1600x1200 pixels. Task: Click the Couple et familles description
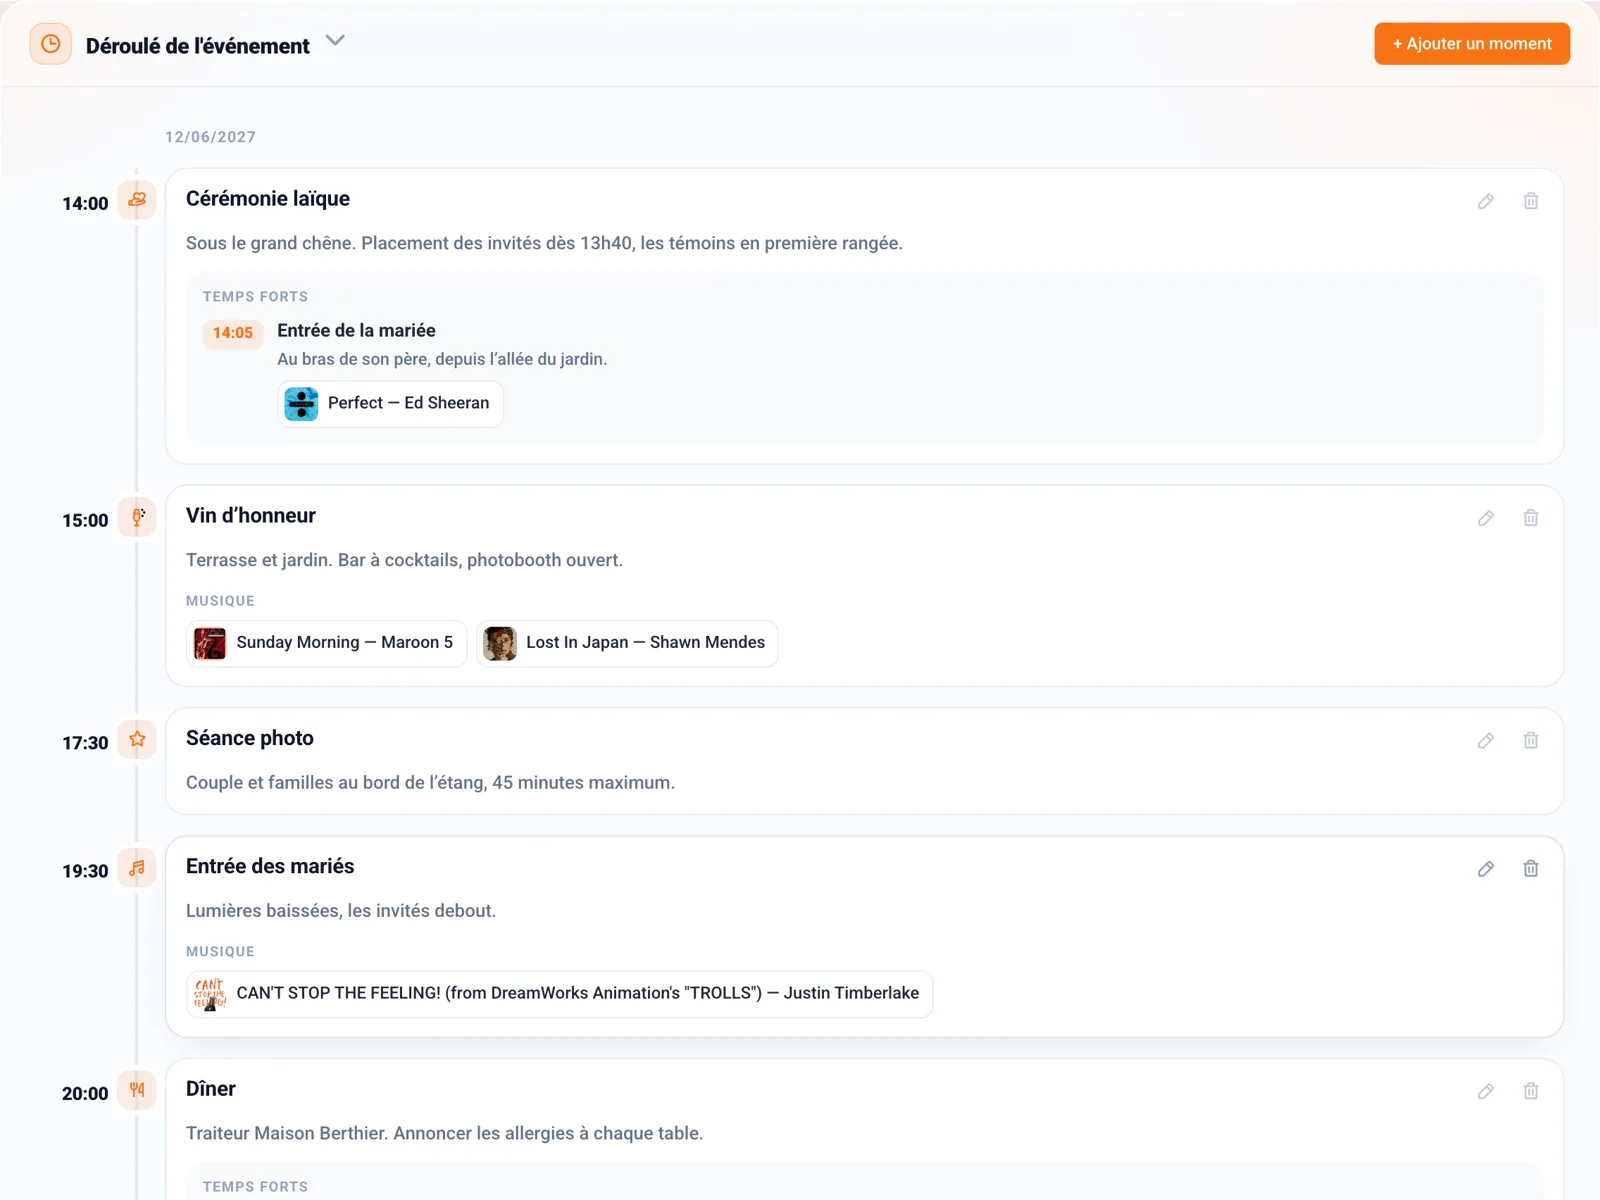(x=430, y=783)
